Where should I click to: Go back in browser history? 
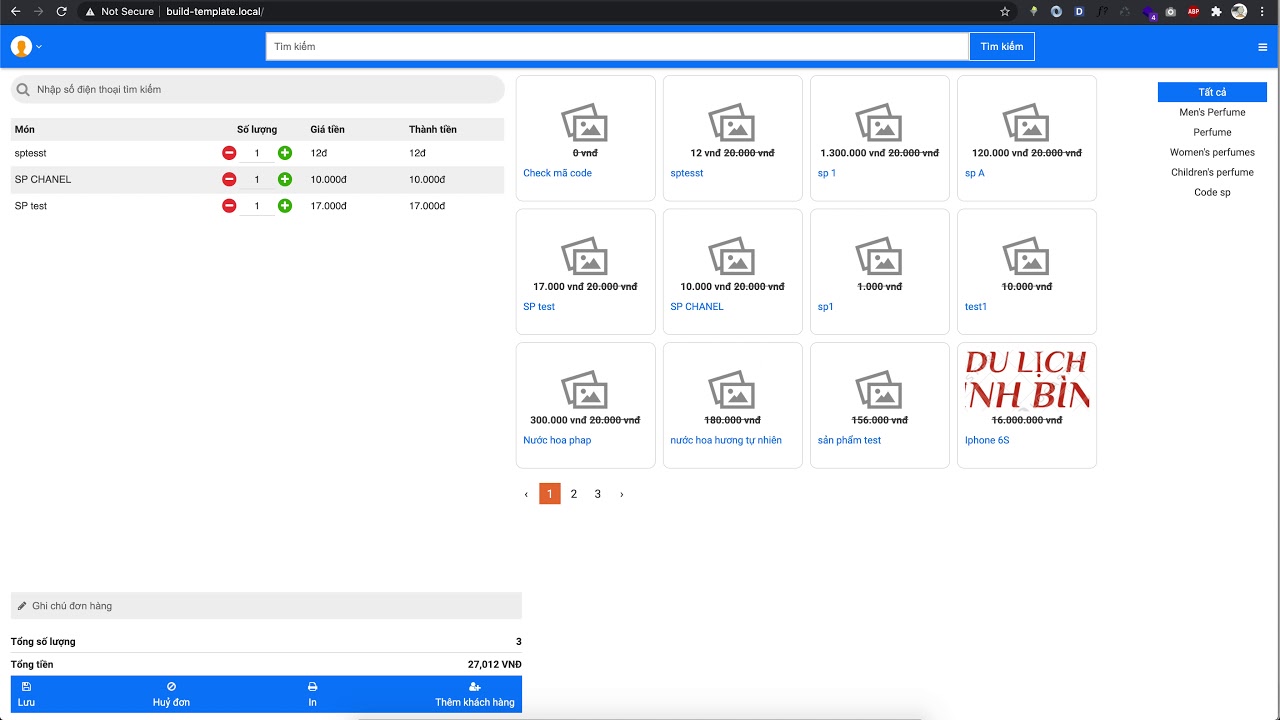(x=15, y=12)
